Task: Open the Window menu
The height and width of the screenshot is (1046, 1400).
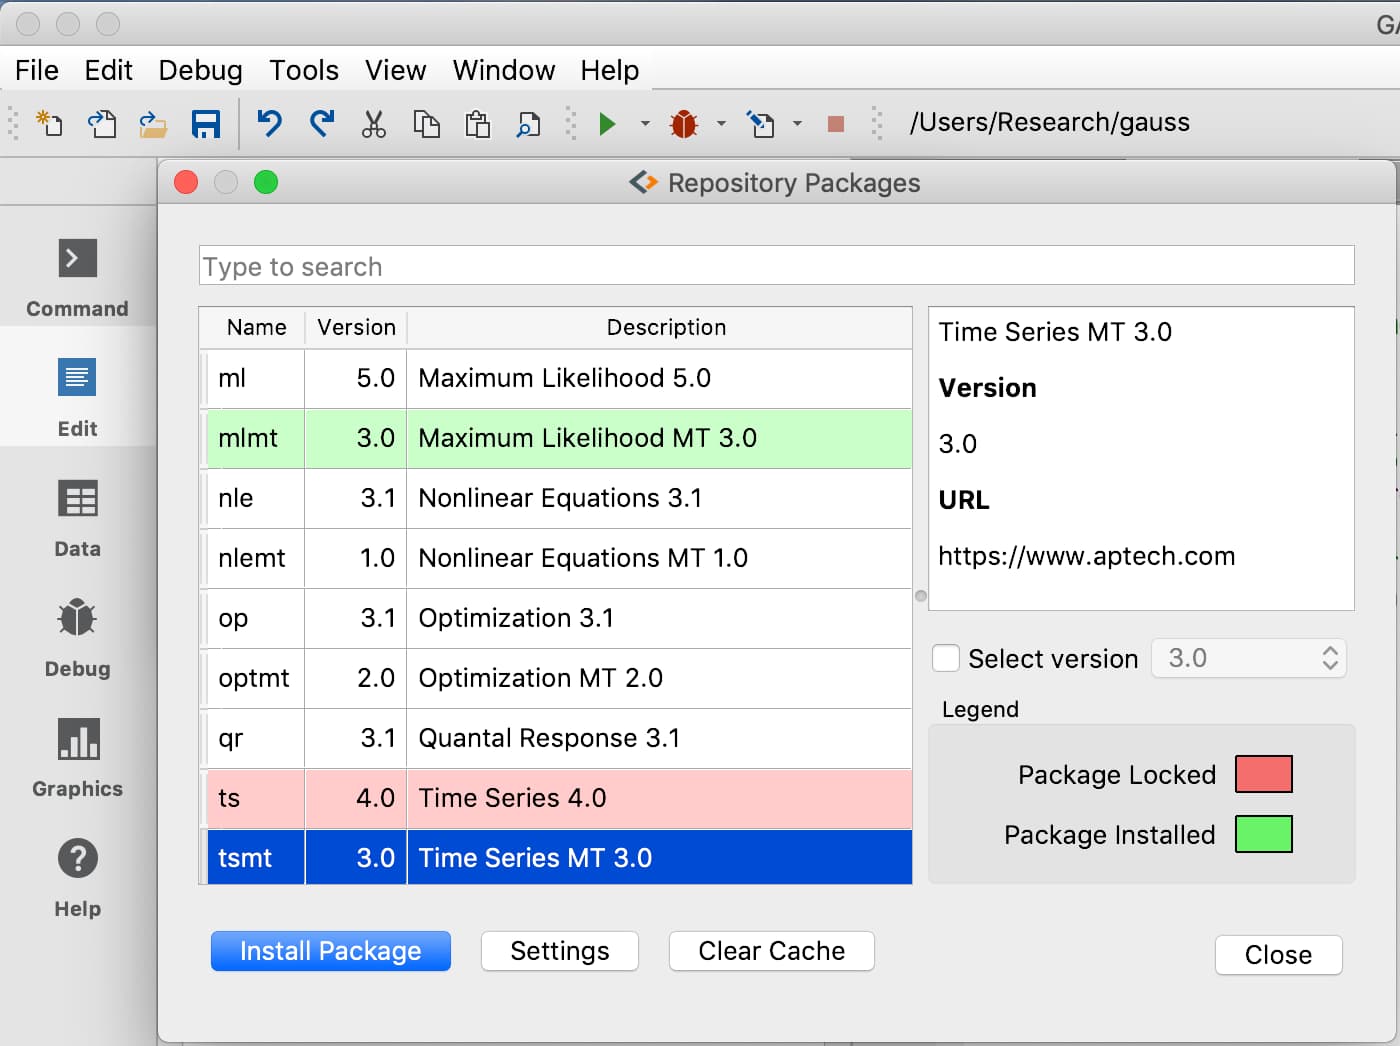Action: (x=503, y=70)
